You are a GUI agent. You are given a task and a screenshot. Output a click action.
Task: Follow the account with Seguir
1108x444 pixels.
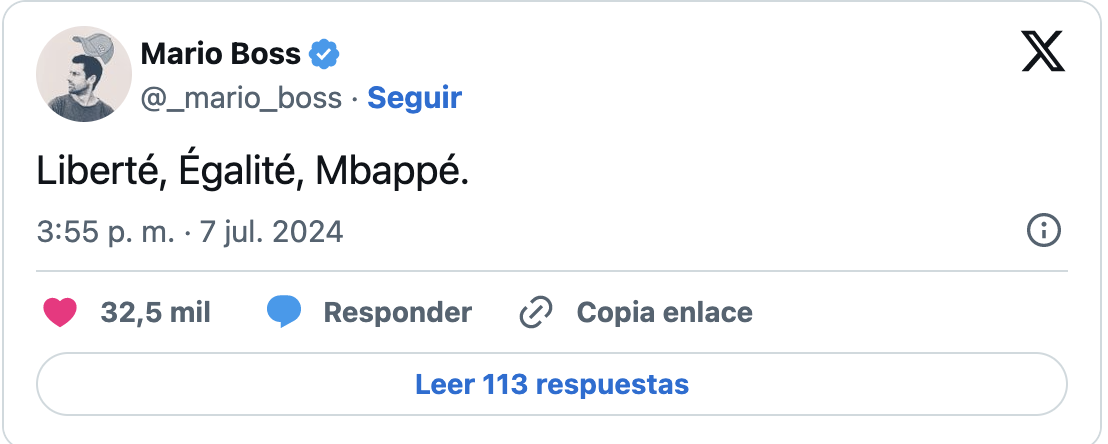[x=414, y=98]
